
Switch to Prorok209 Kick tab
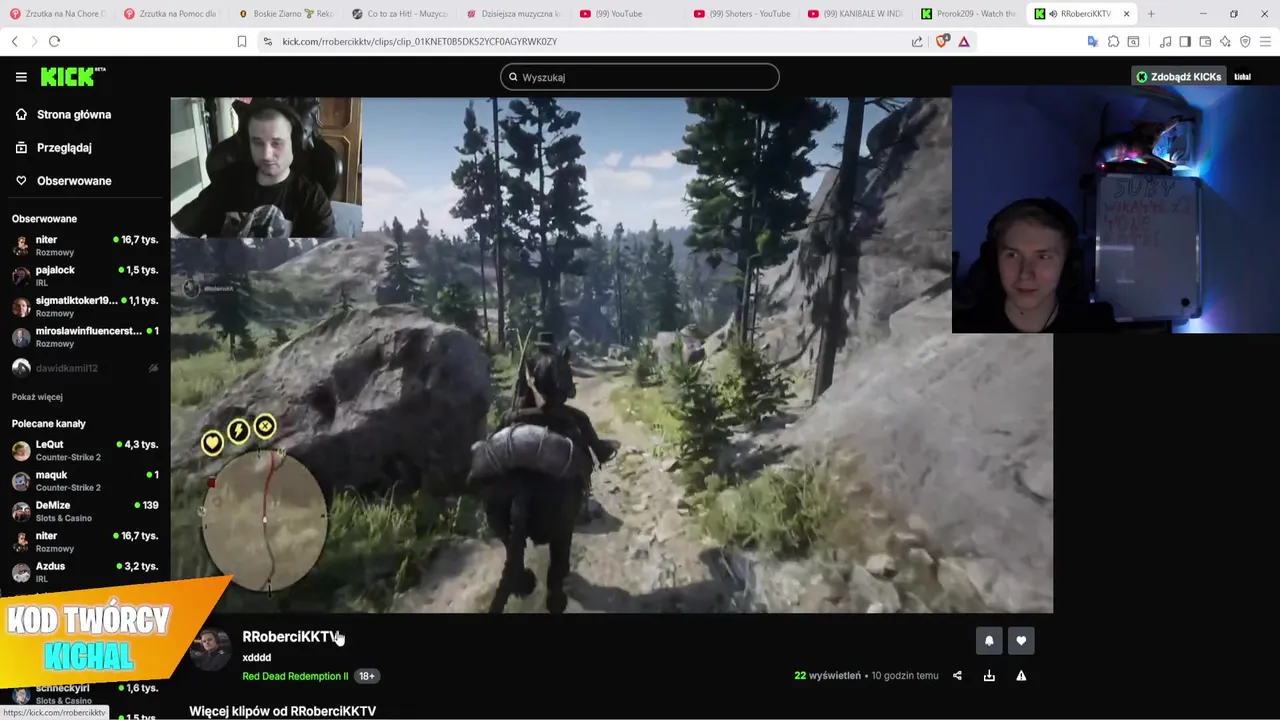click(x=970, y=14)
